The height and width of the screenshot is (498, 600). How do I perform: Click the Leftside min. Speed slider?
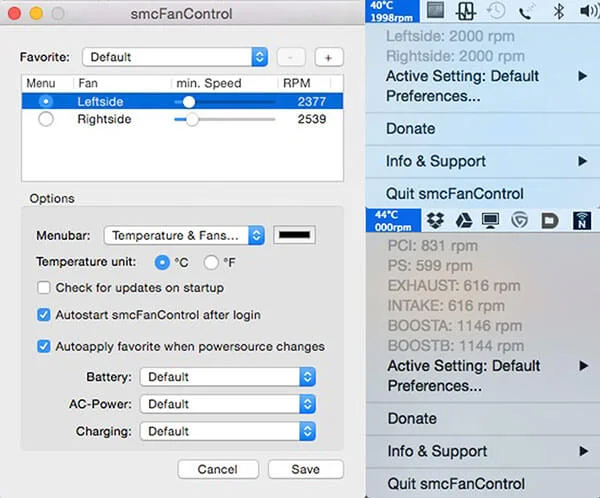(x=225, y=102)
